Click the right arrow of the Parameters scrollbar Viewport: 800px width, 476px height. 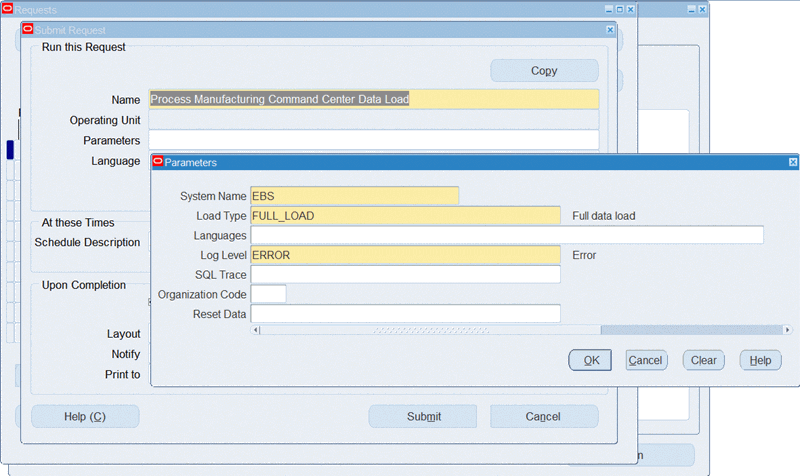788,330
